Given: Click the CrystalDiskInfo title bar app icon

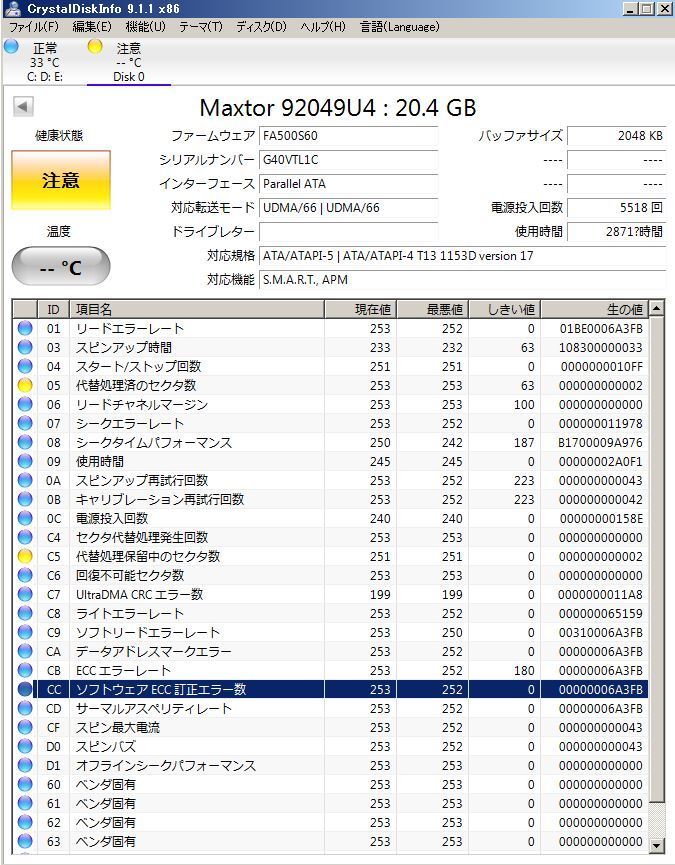Looking at the screenshot, I should point(13,8).
